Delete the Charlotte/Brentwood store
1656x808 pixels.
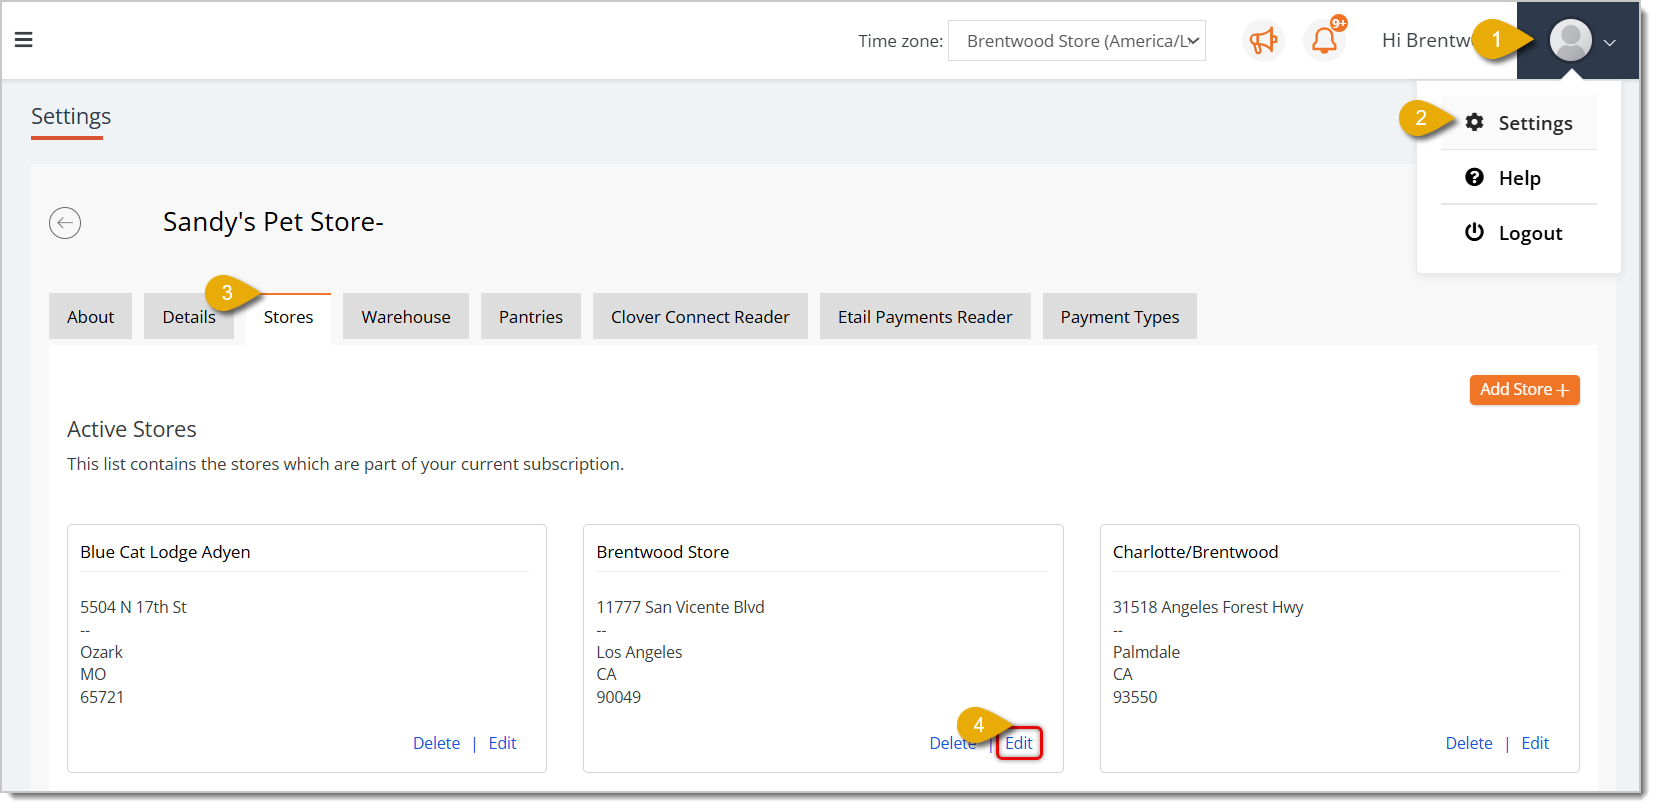[x=1469, y=743]
